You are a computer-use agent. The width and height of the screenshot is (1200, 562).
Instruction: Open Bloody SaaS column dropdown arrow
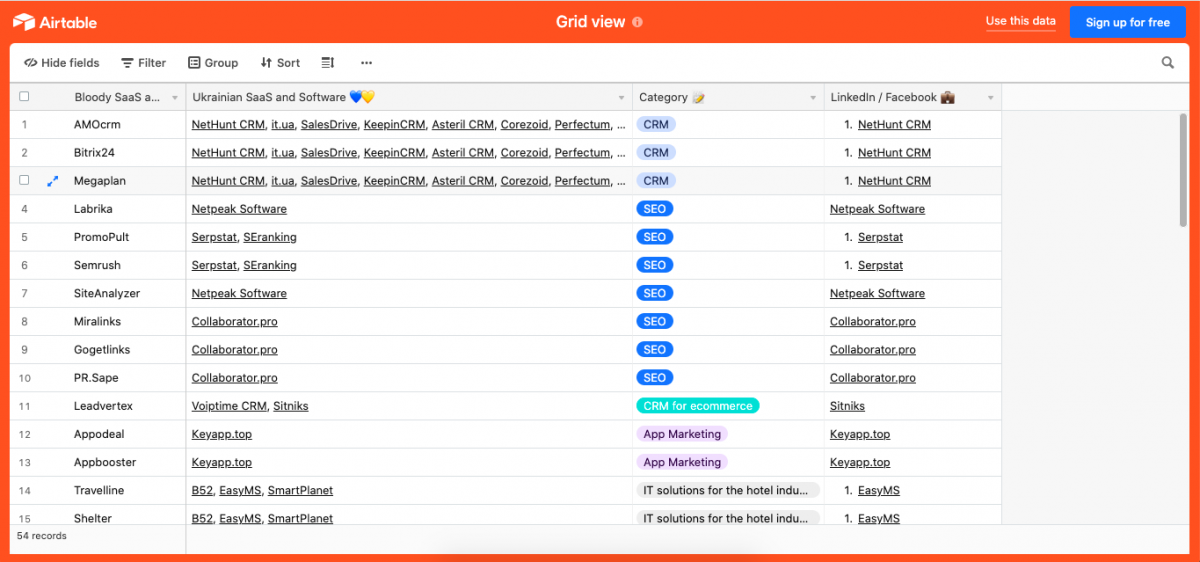[x=175, y=98]
